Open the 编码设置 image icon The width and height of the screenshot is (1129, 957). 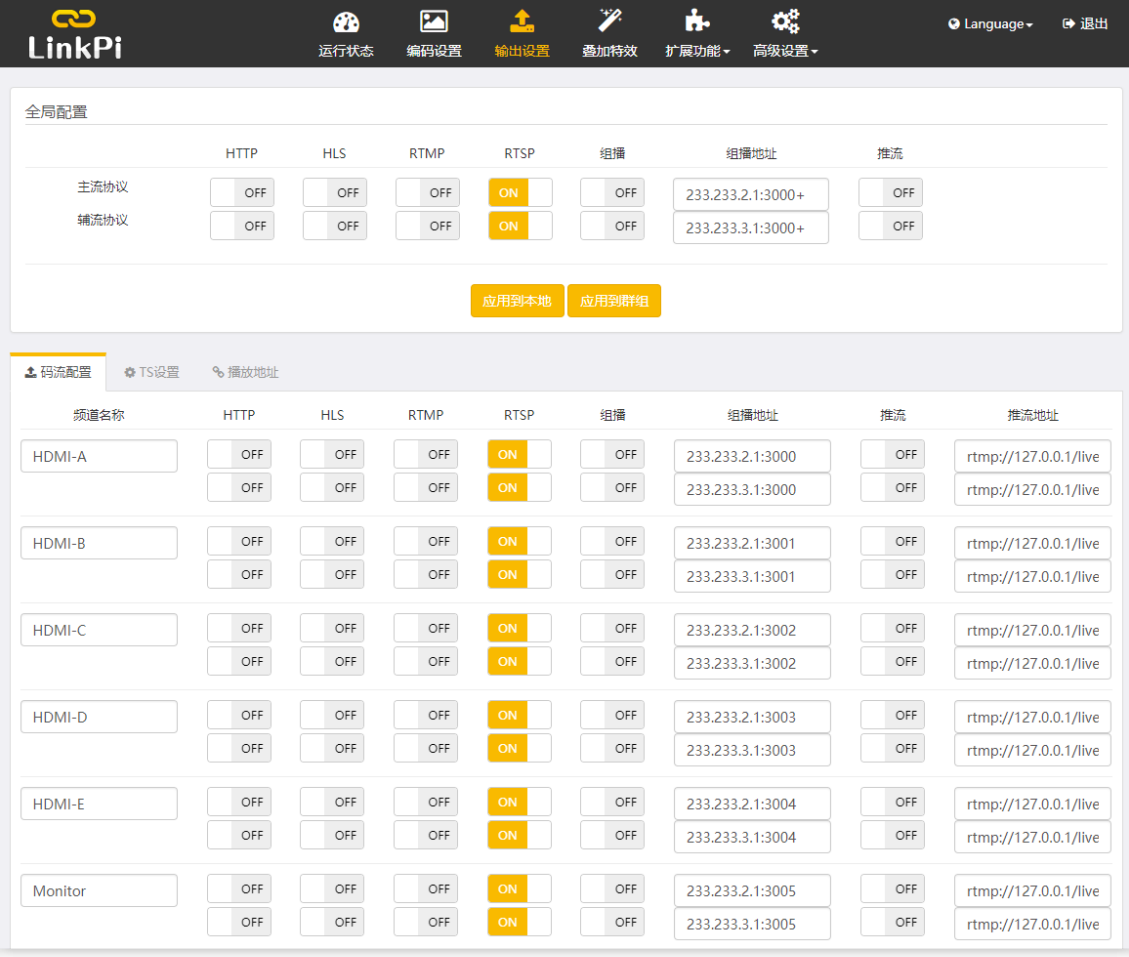coord(433,22)
